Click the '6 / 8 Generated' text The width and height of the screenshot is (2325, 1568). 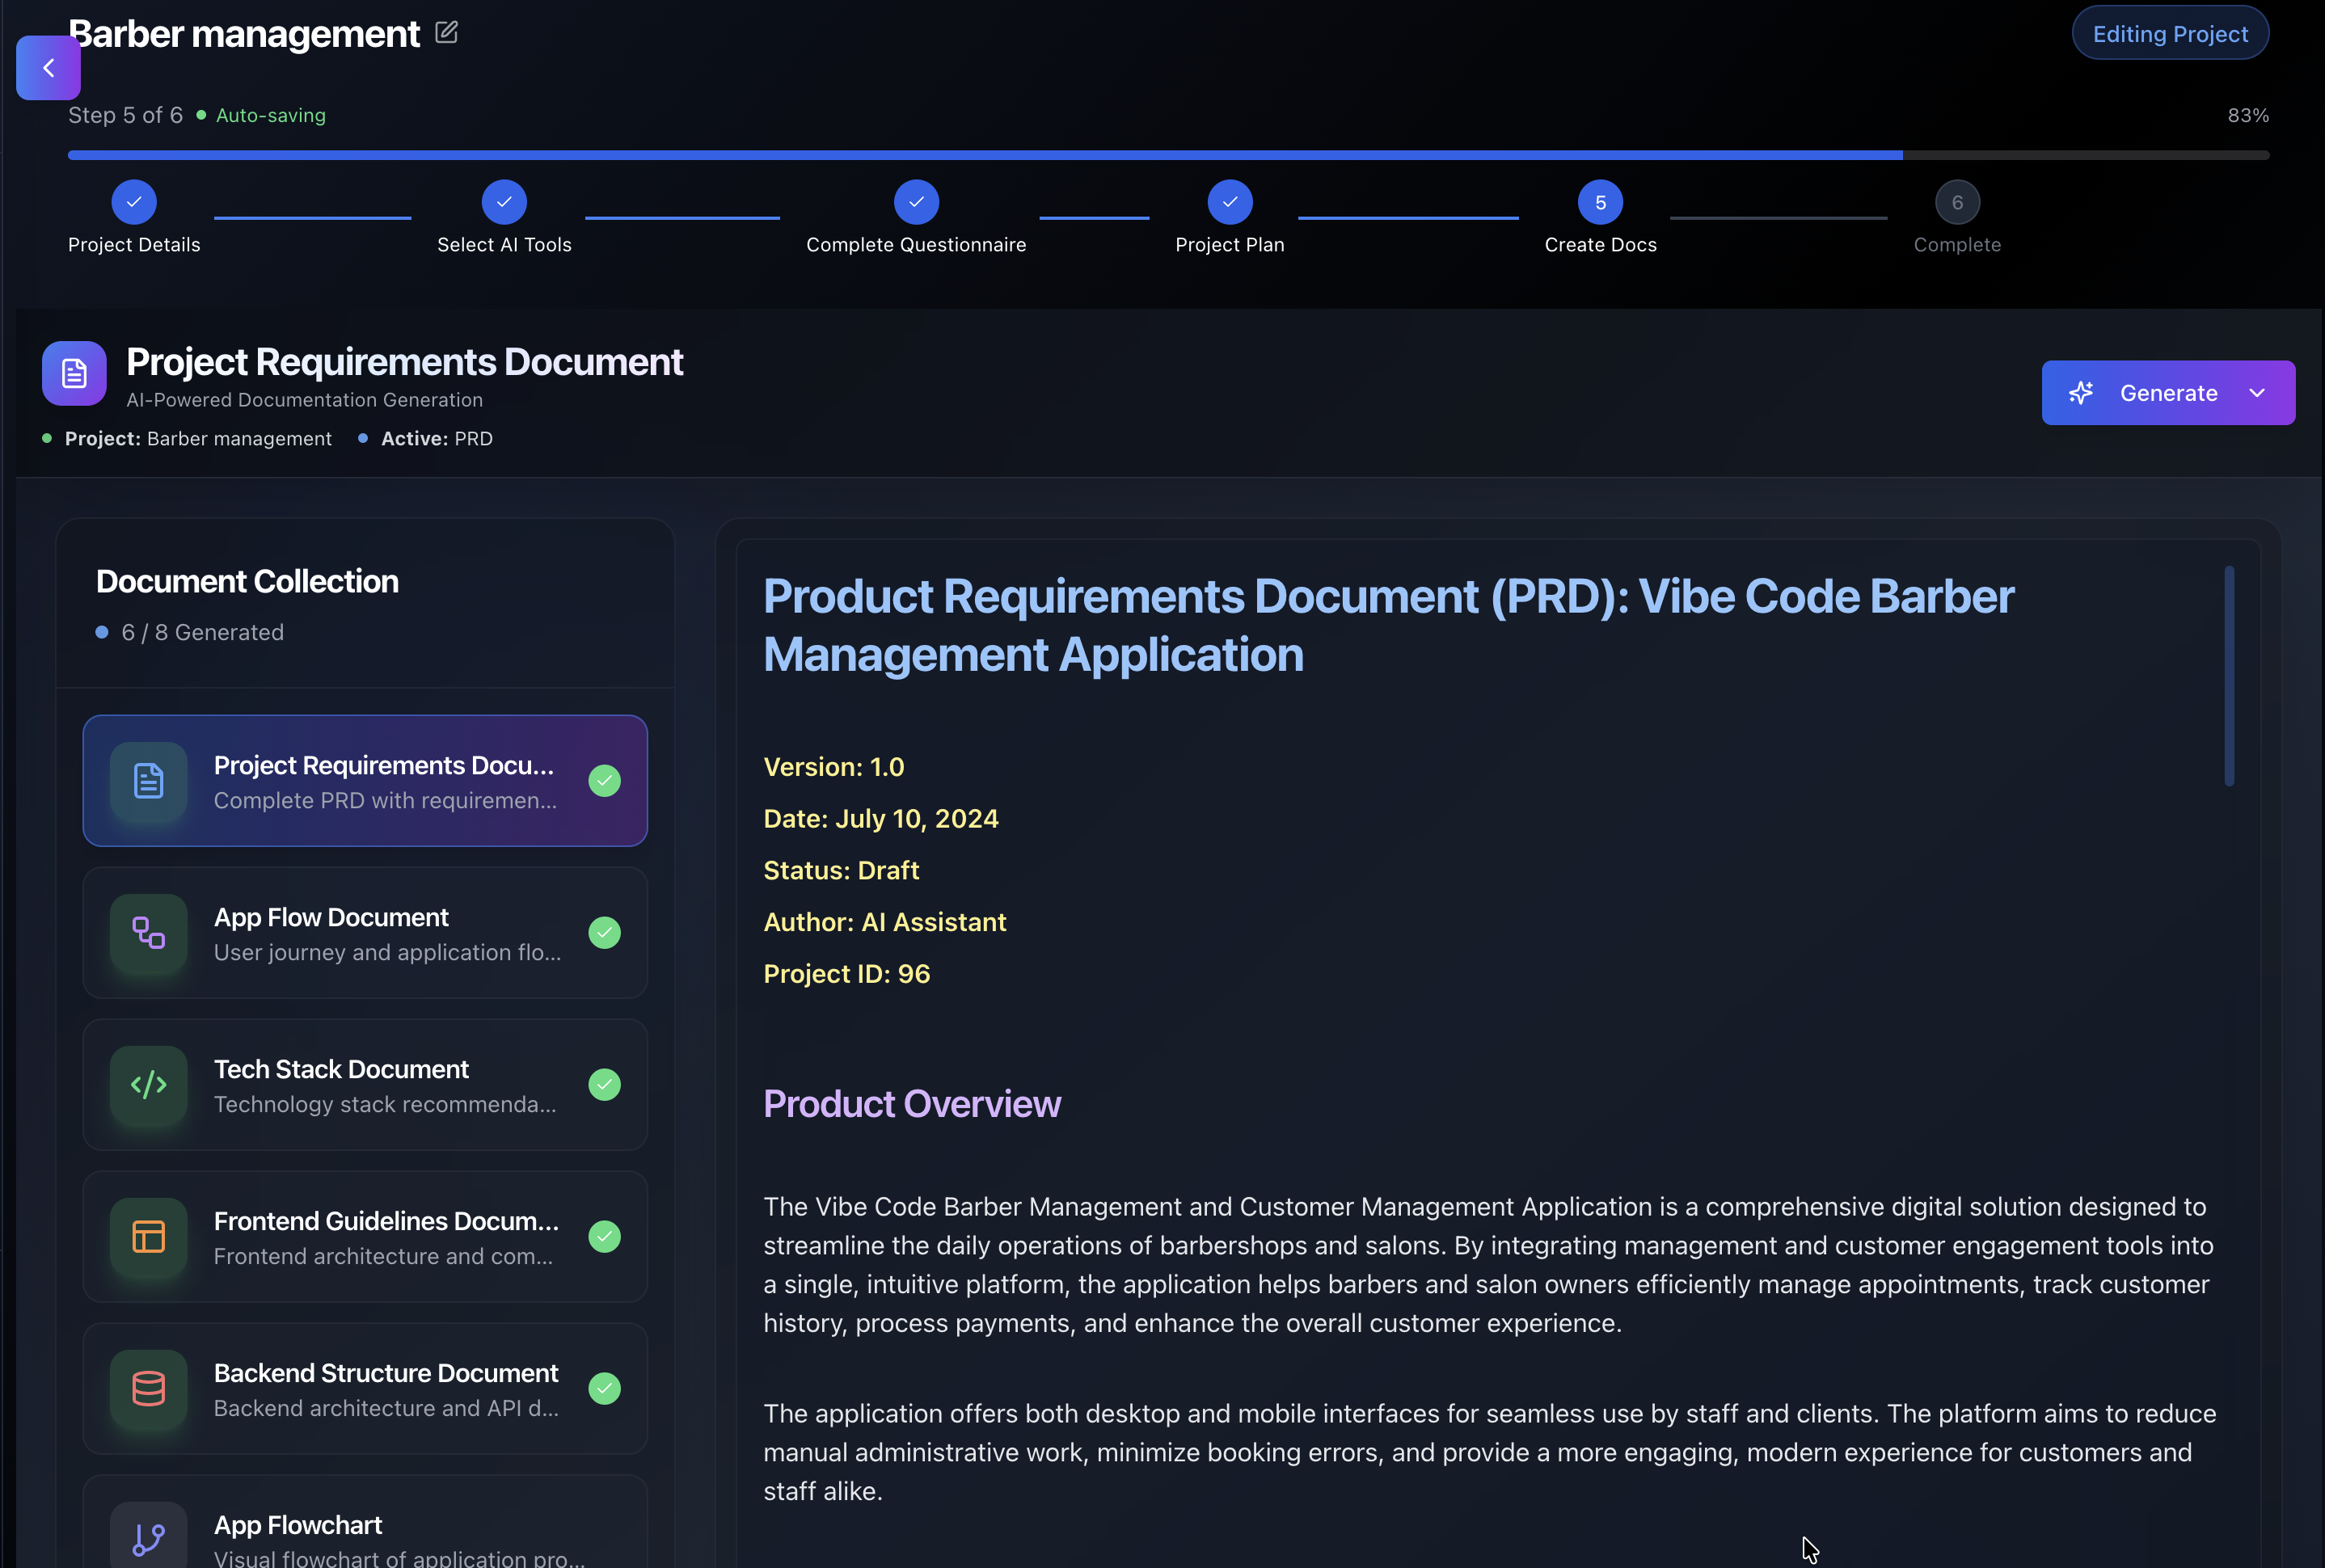(x=203, y=632)
